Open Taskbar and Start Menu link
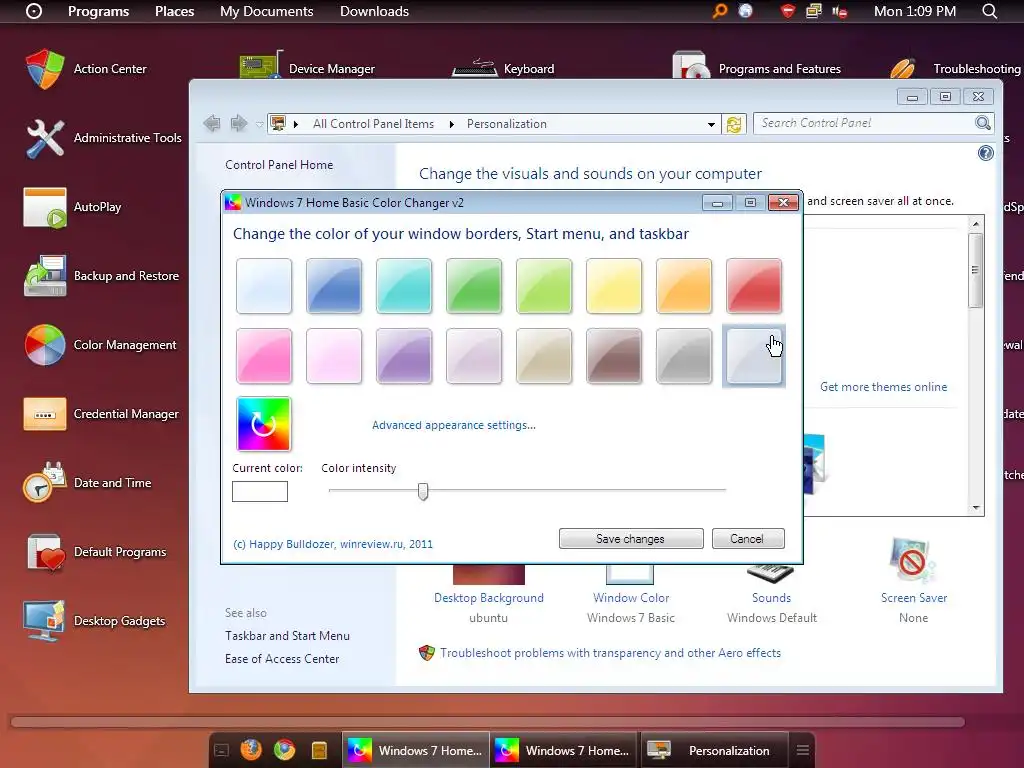 (x=287, y=635)
